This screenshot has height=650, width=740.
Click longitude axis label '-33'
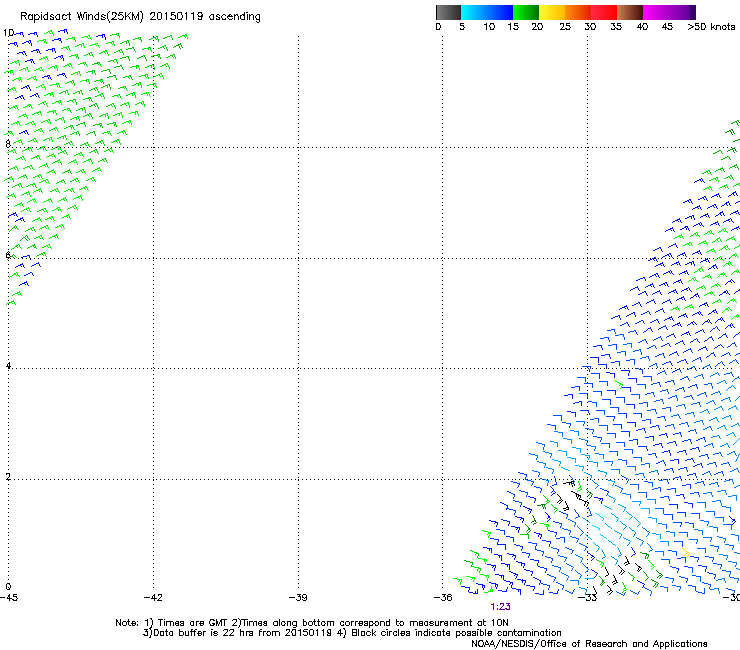pyautogui.click(x=588, y=598)
